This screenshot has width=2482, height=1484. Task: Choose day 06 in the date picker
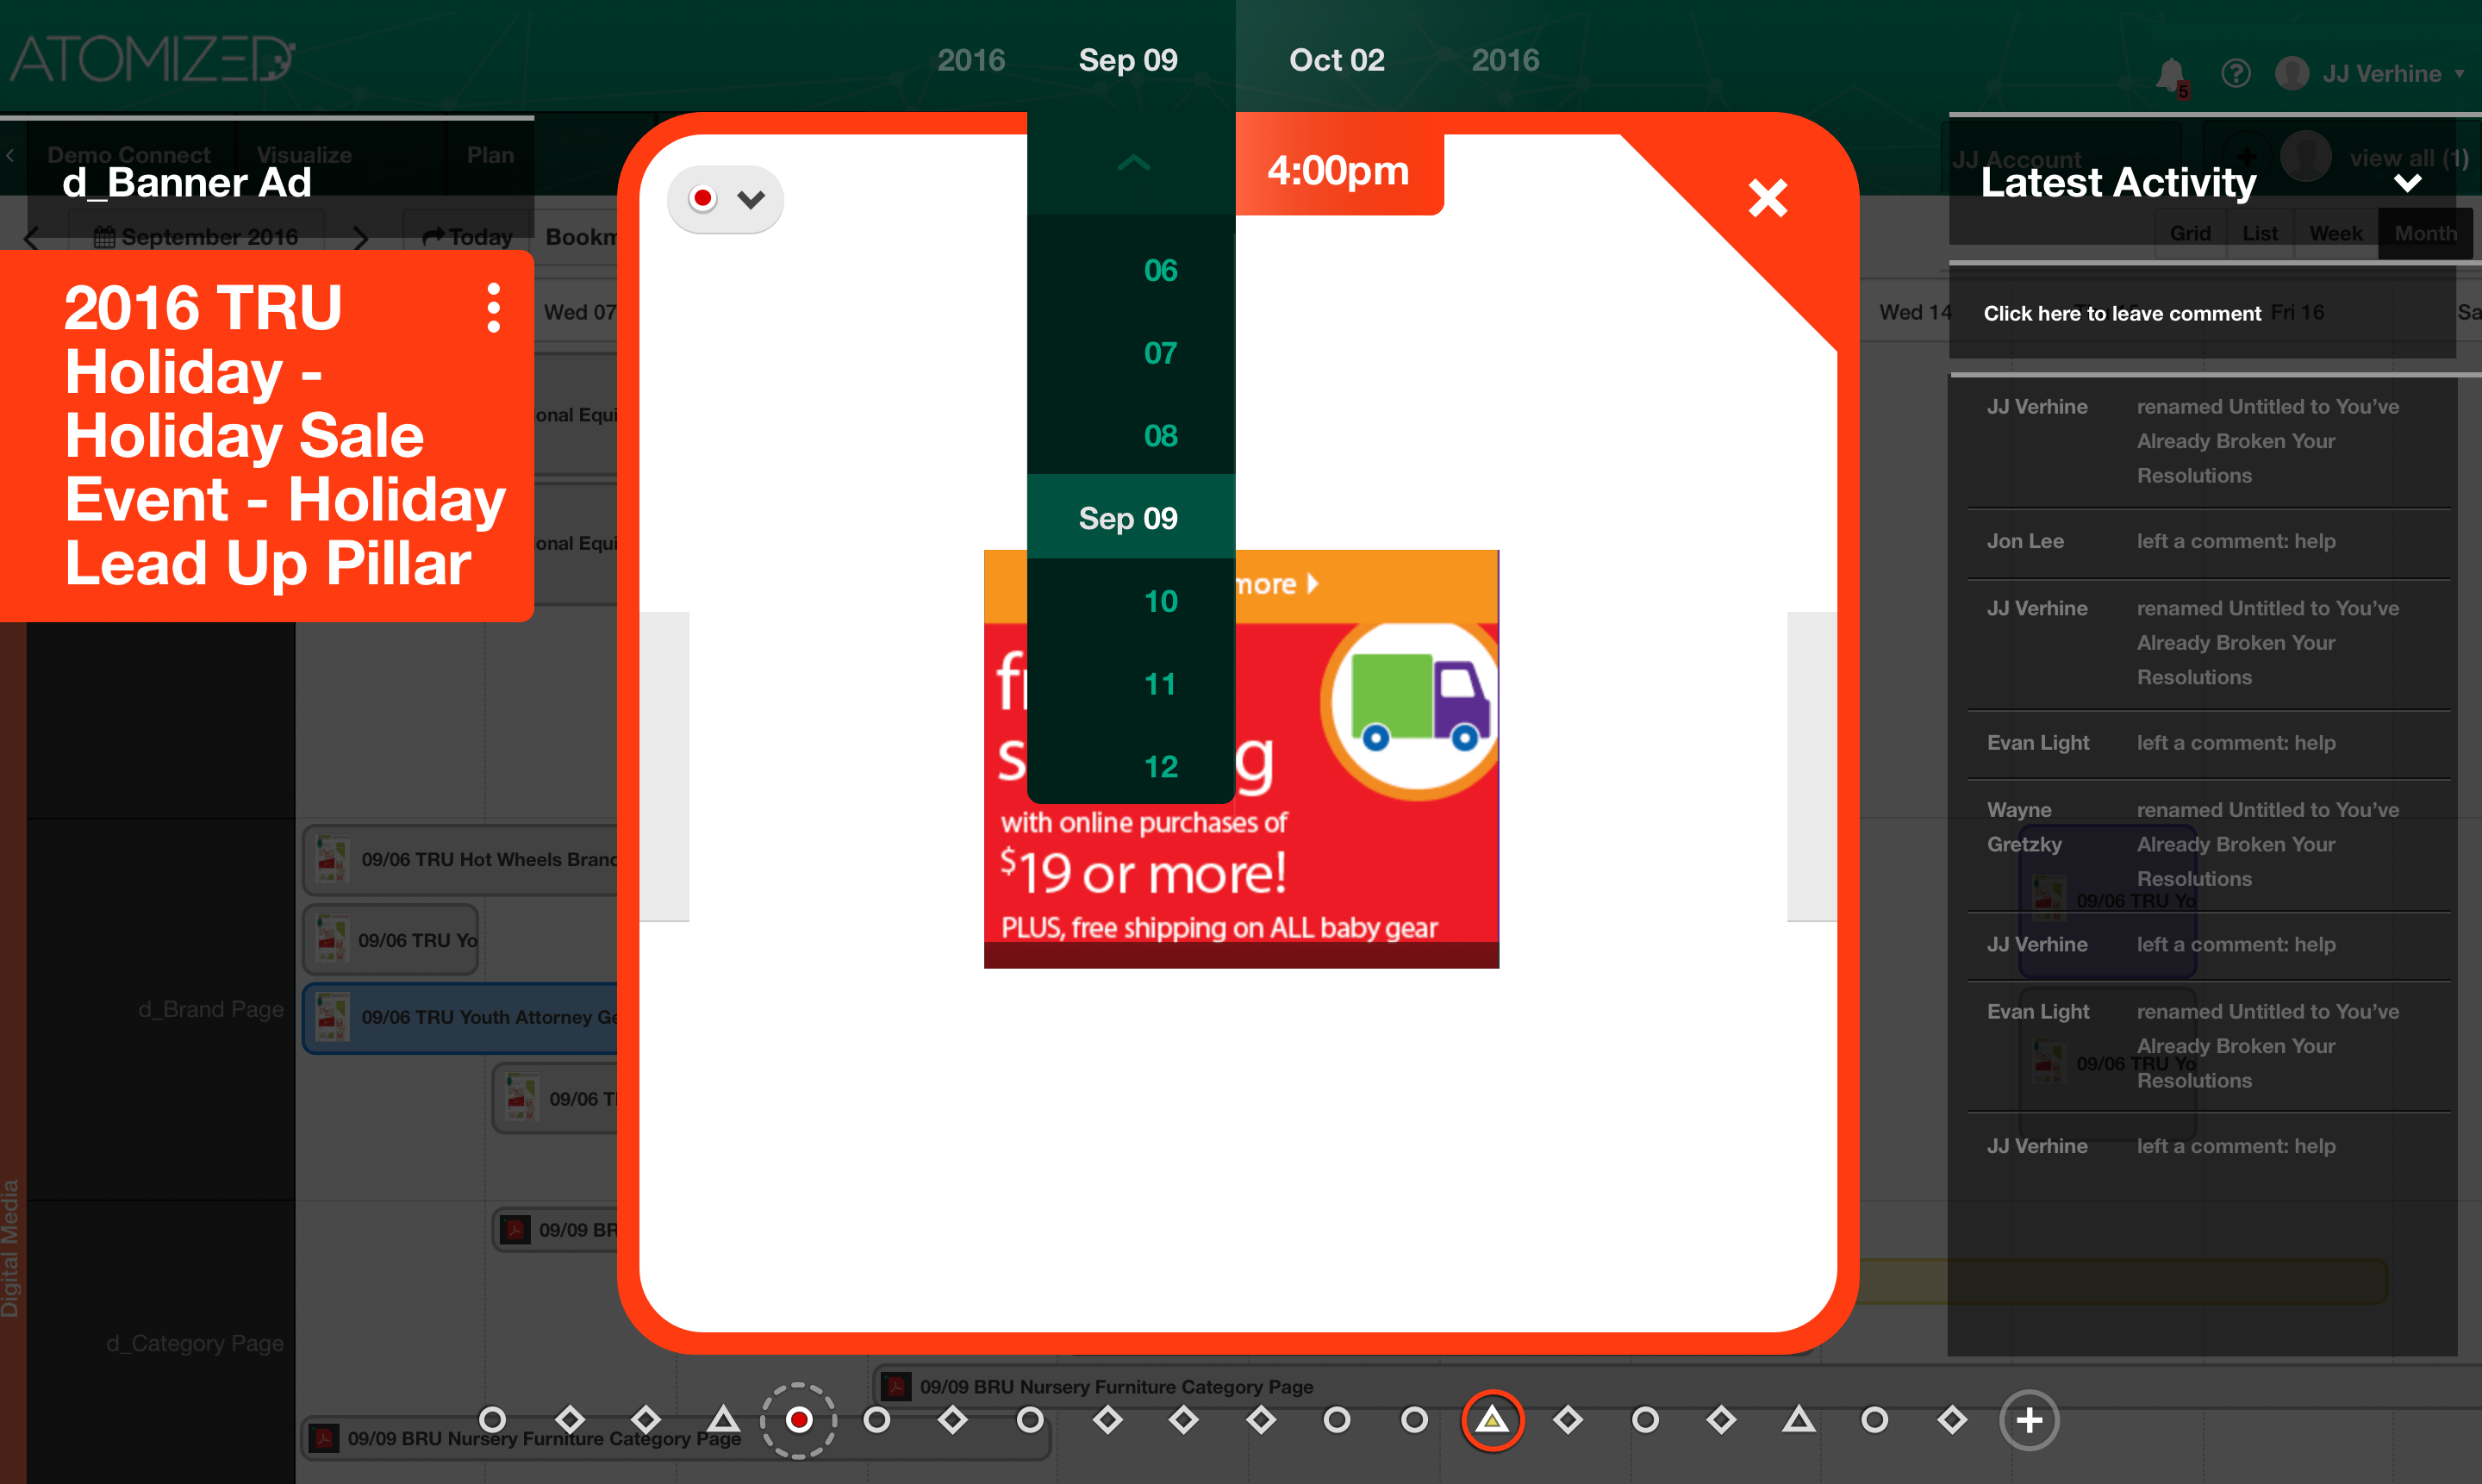(1160, 270)
